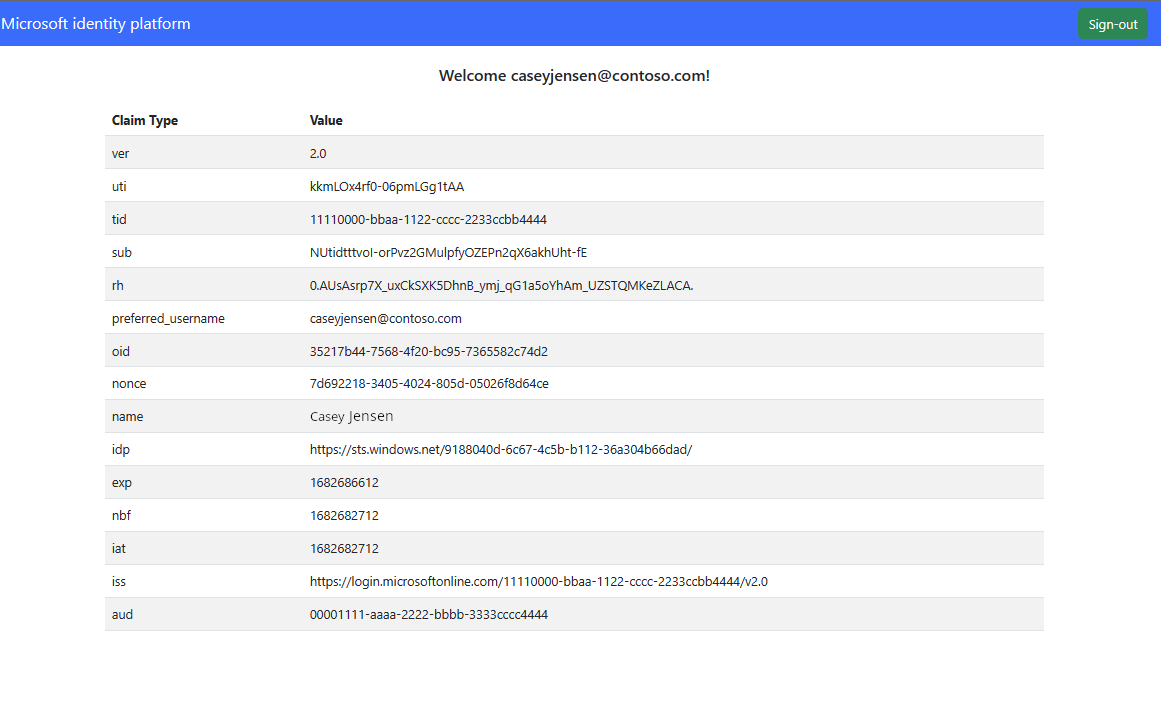Viewport: 1174px width, 707px height.
Task: Select the value kkmLOx4rf0-06pmLGg1tAA
Action: (x=387, y=186)
